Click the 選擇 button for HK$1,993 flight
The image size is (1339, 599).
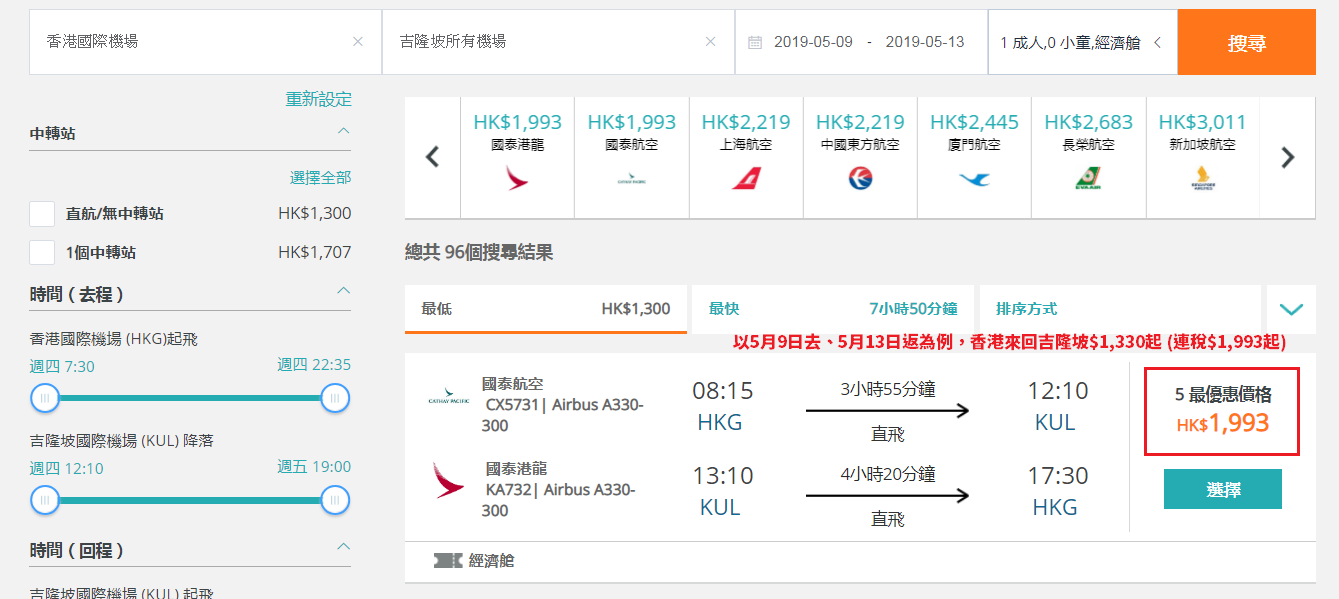1223,489
